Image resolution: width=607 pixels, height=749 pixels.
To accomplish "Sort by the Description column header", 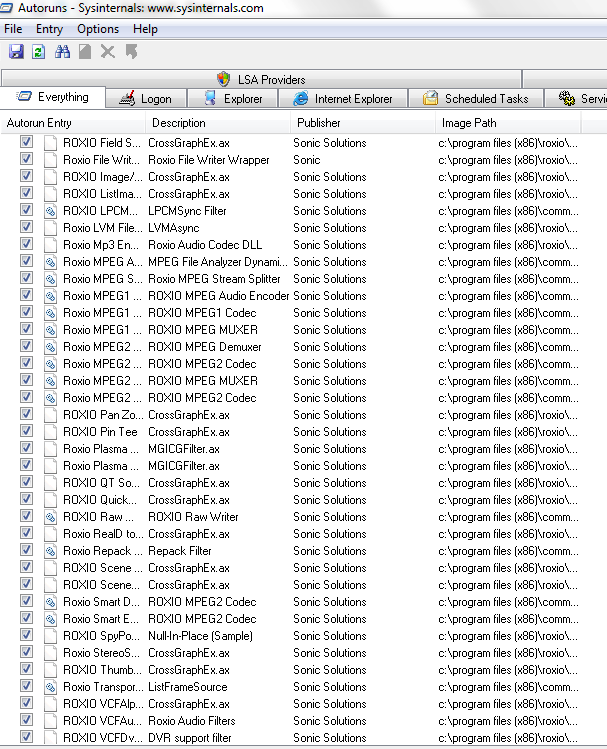I will pos(218,123).
